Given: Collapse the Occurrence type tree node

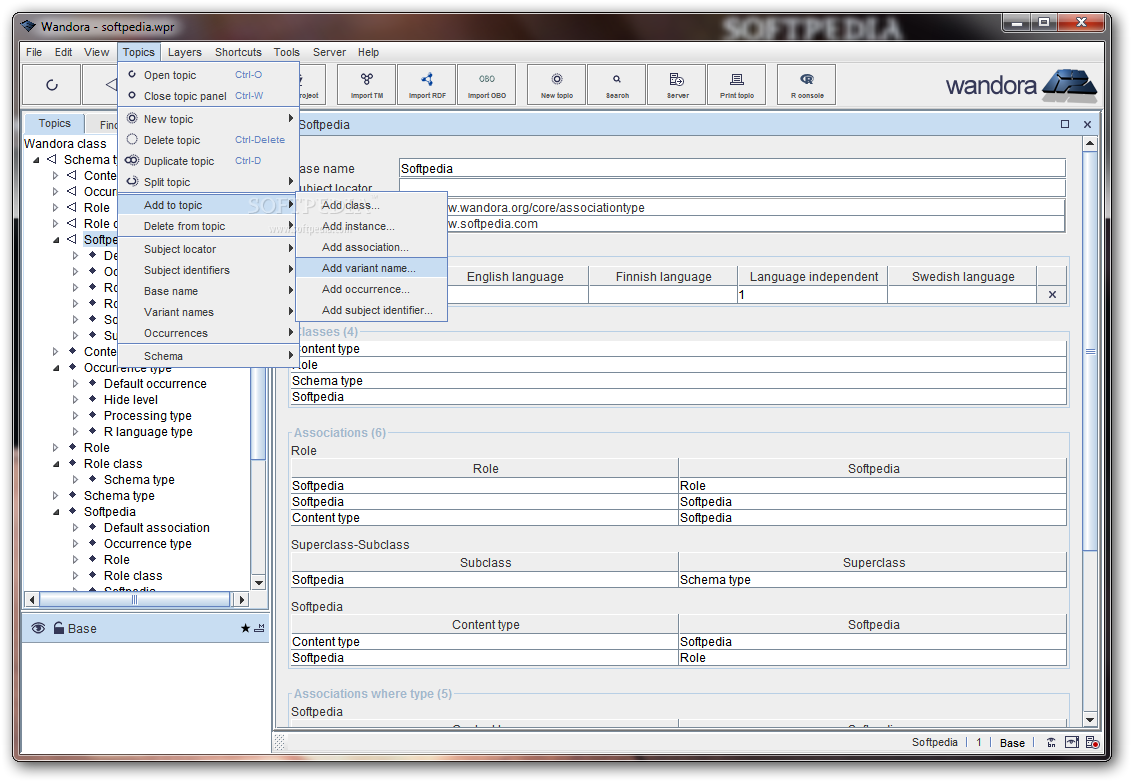Looking at the screenshot, I should coord(56,368).
